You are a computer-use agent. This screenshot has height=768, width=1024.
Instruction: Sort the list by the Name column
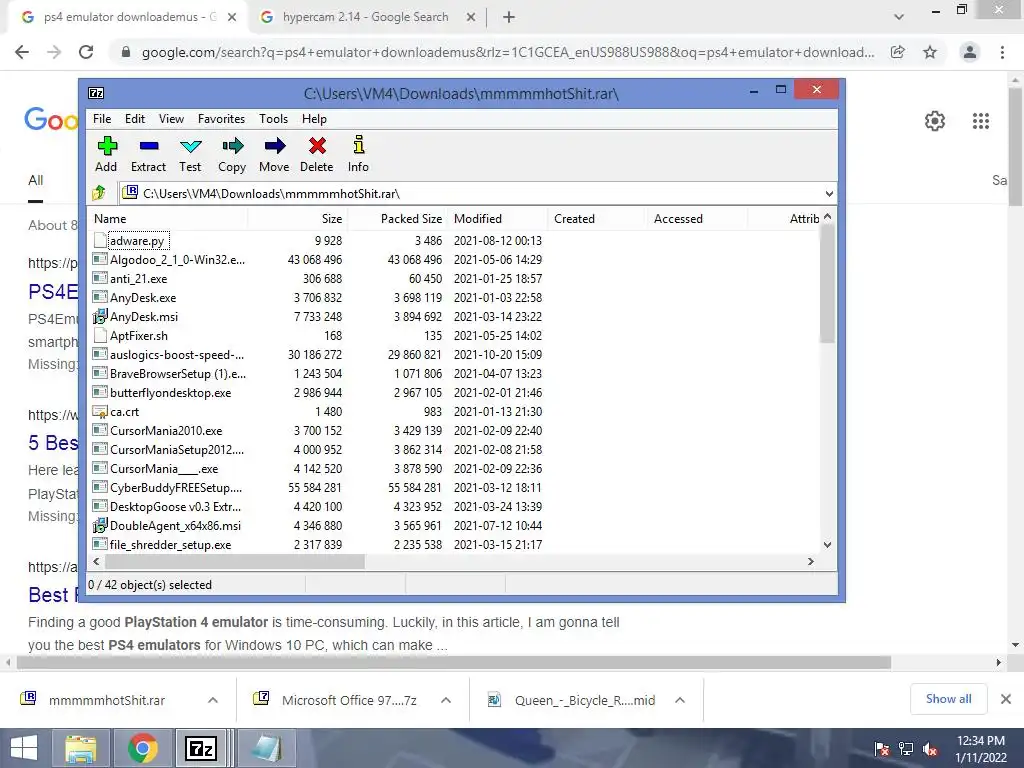point(167,219)
